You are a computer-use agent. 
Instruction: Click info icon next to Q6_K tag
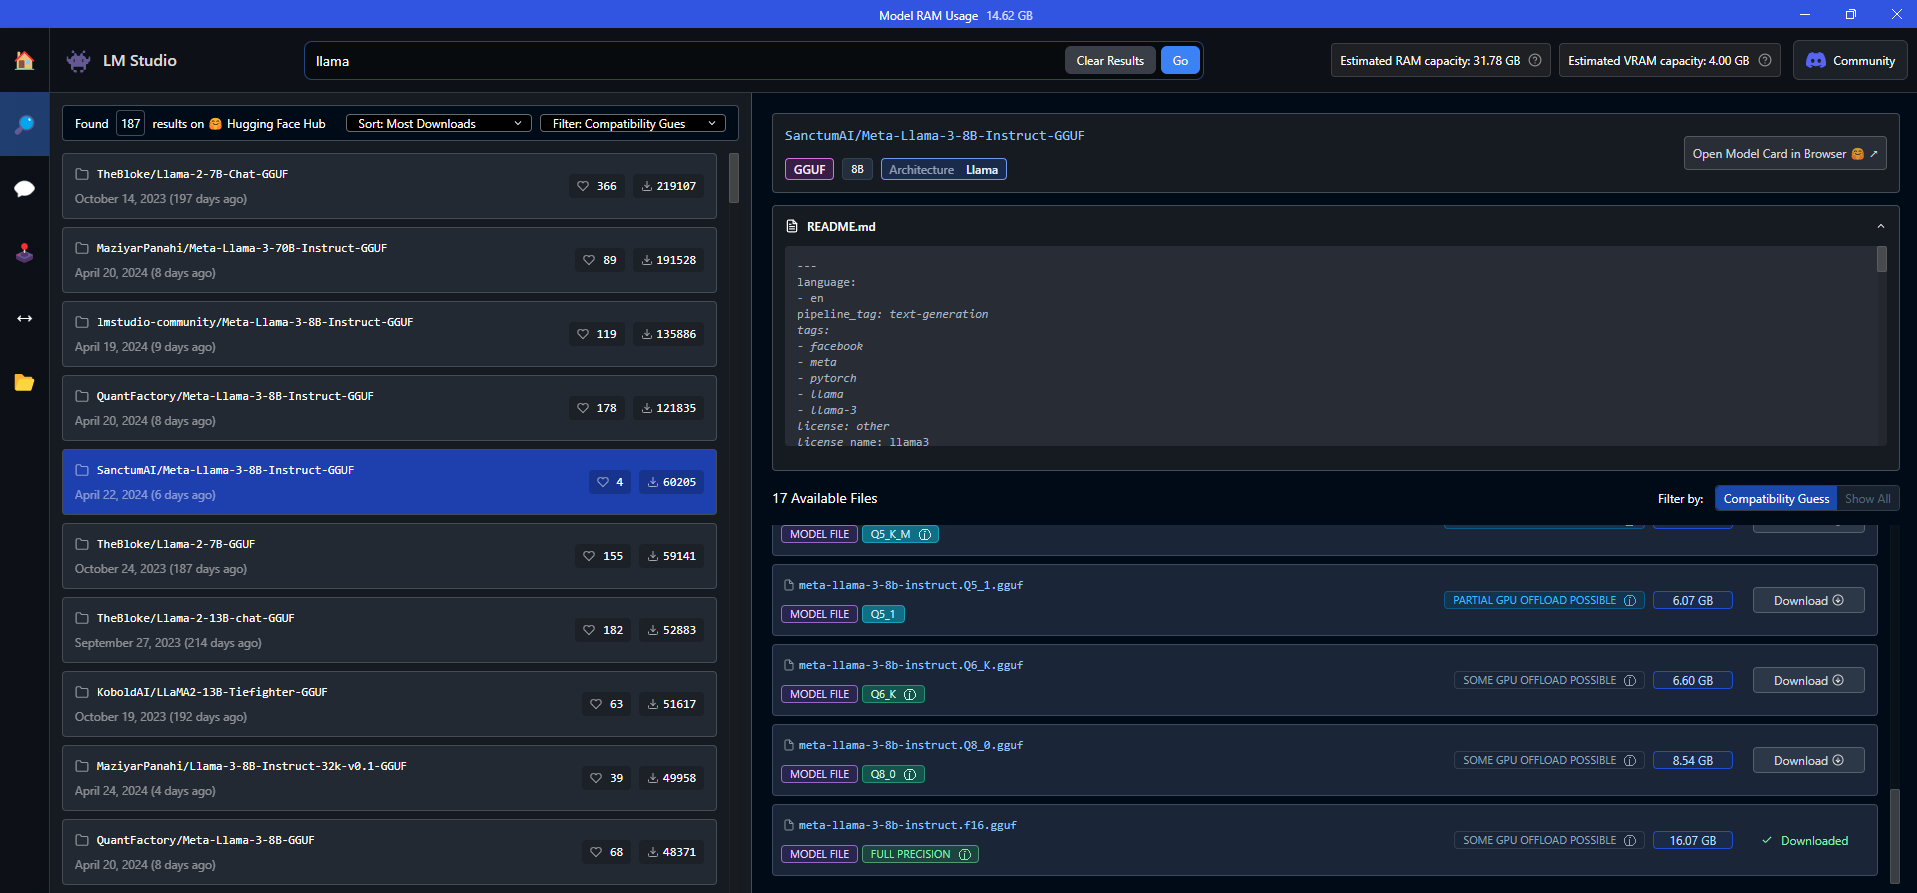click(x=910, y=694)
